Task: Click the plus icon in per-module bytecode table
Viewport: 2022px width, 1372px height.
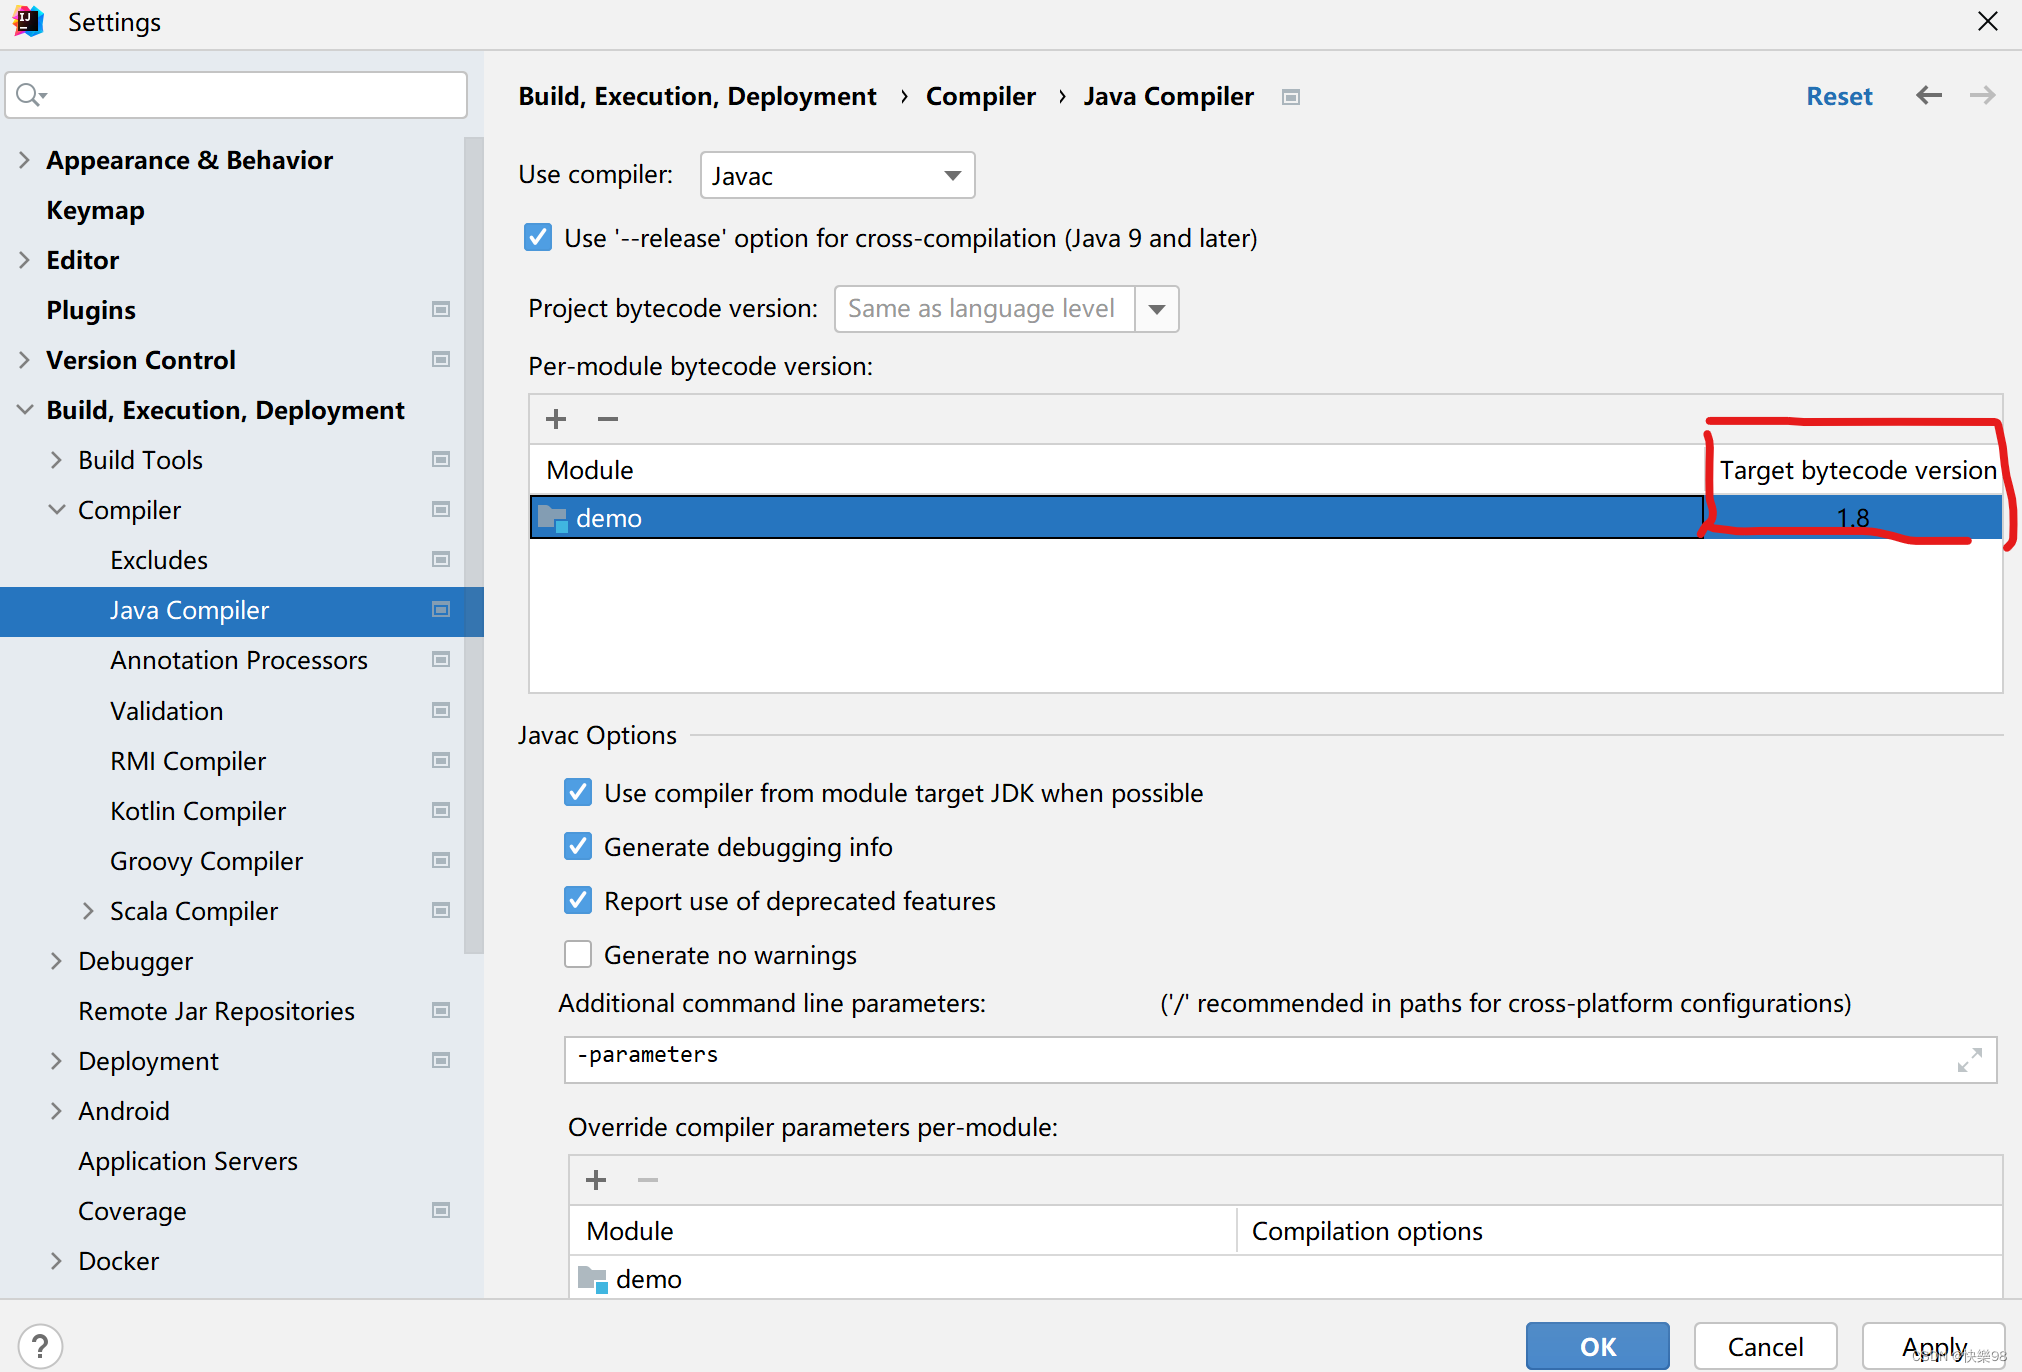Action: pyautogui.click(x=556, y=419)
